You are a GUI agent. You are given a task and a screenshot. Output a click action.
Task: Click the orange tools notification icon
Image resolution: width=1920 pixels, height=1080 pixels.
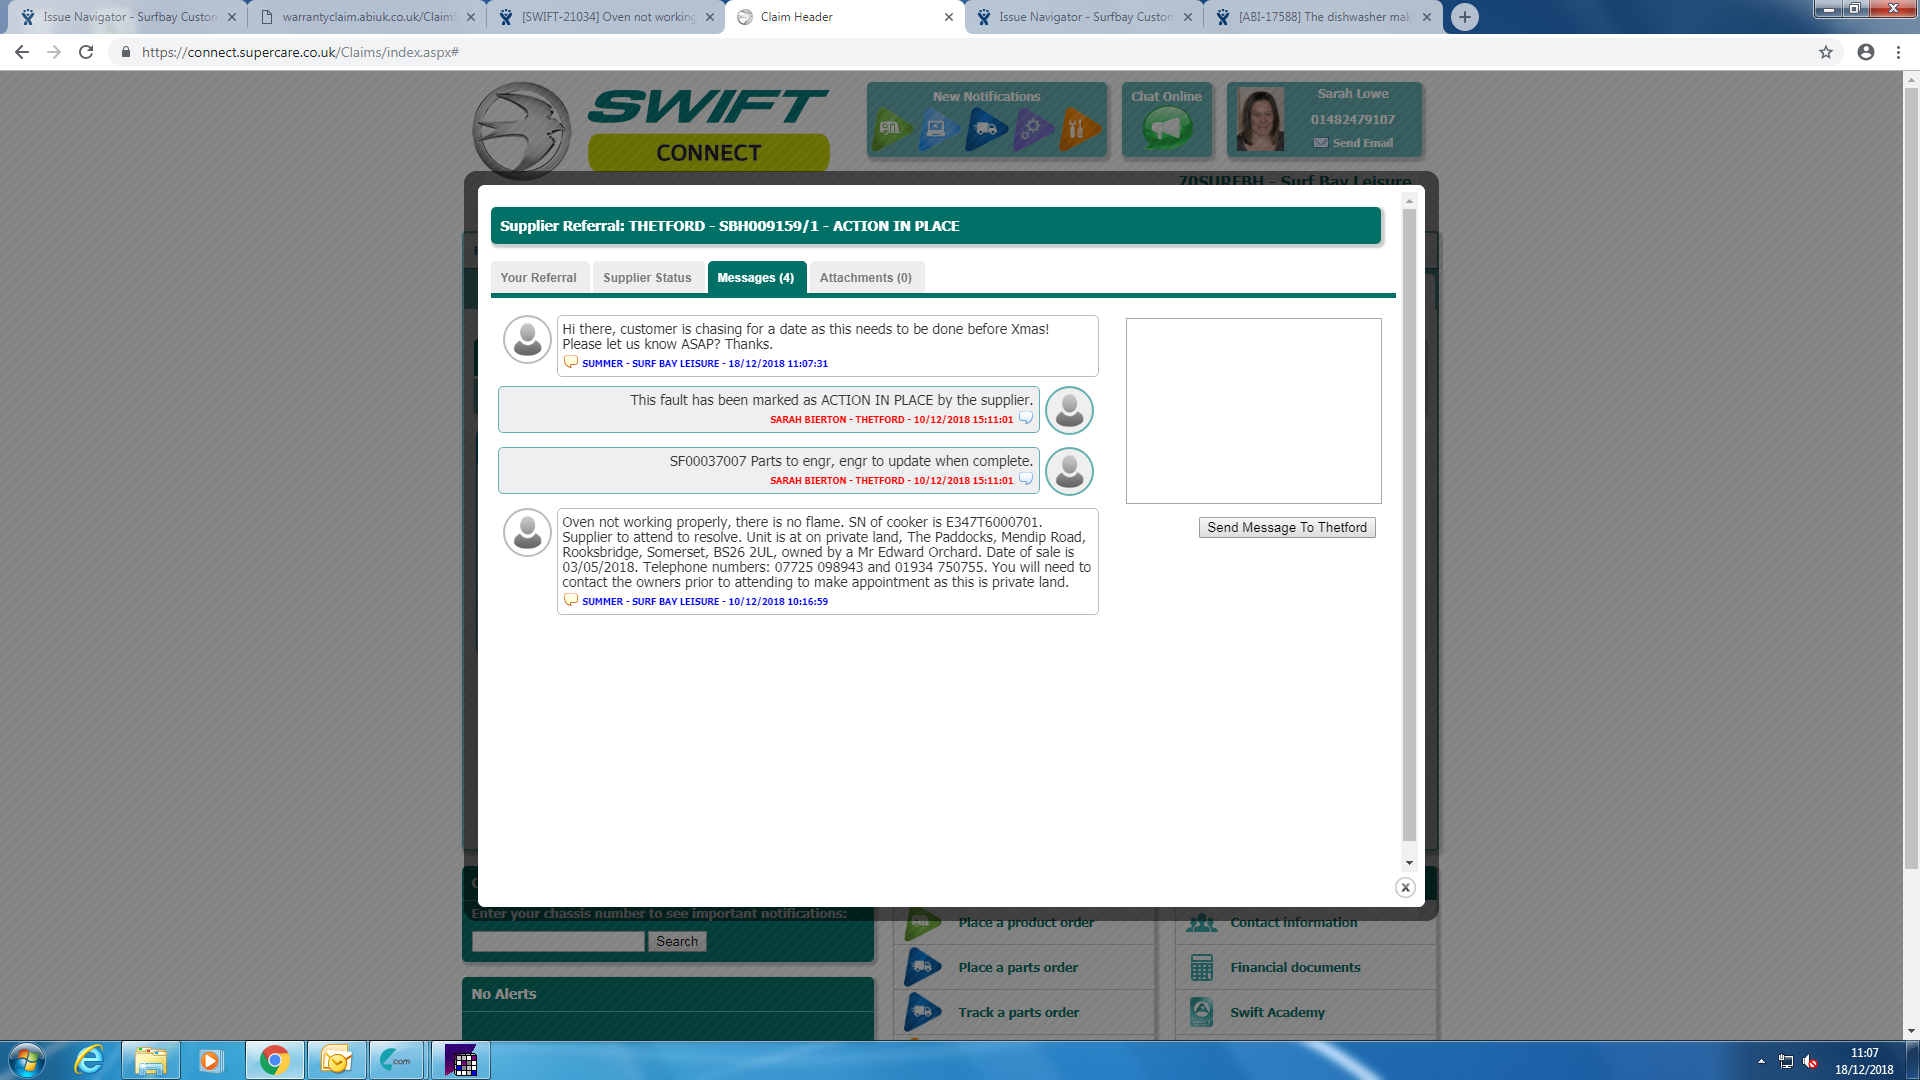(1078, 128)
